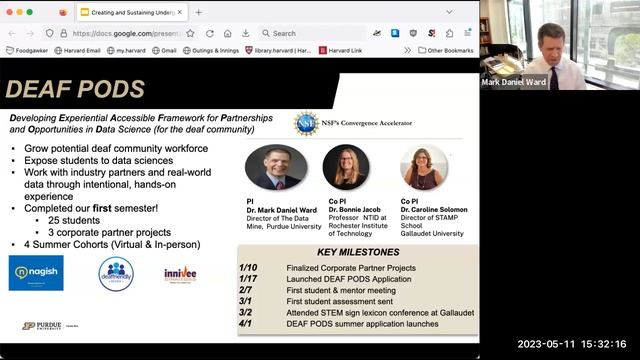Open the Harvard Link bookmark
640x360 pixels.
[340, 51]
